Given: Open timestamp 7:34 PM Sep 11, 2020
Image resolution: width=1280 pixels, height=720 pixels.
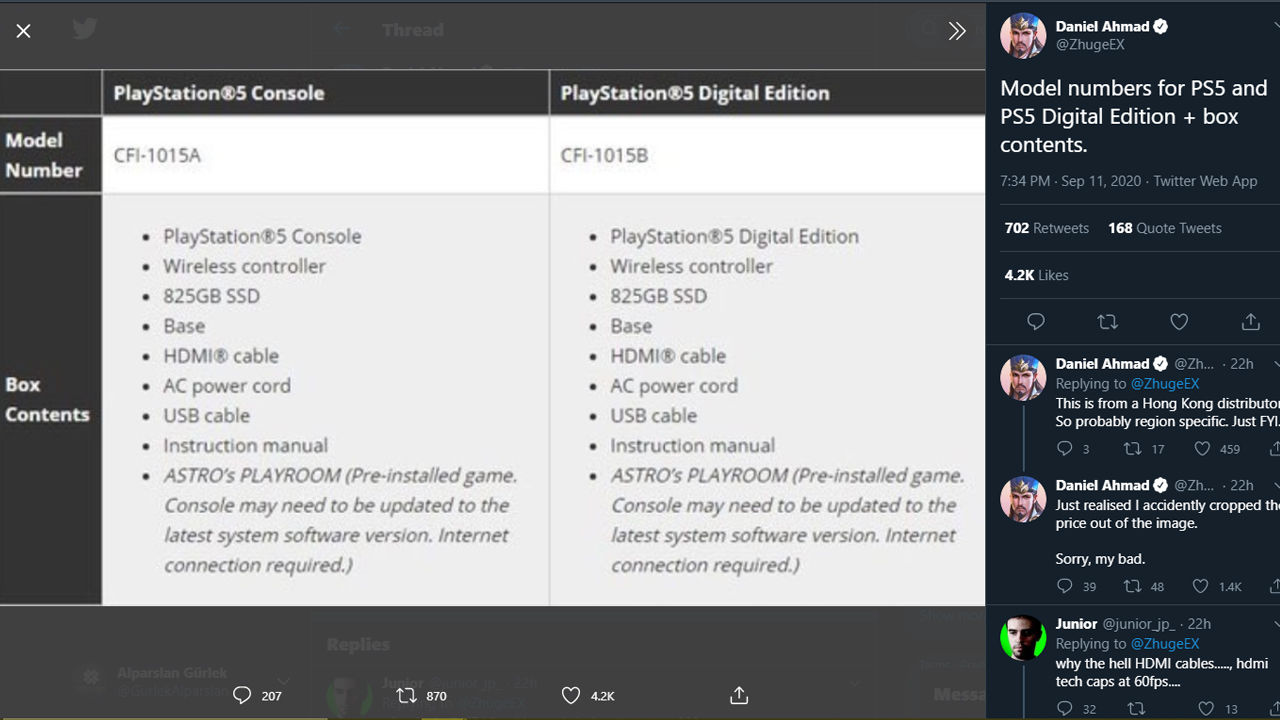Looking at the screenshot, I should (x=1070, y=181).
